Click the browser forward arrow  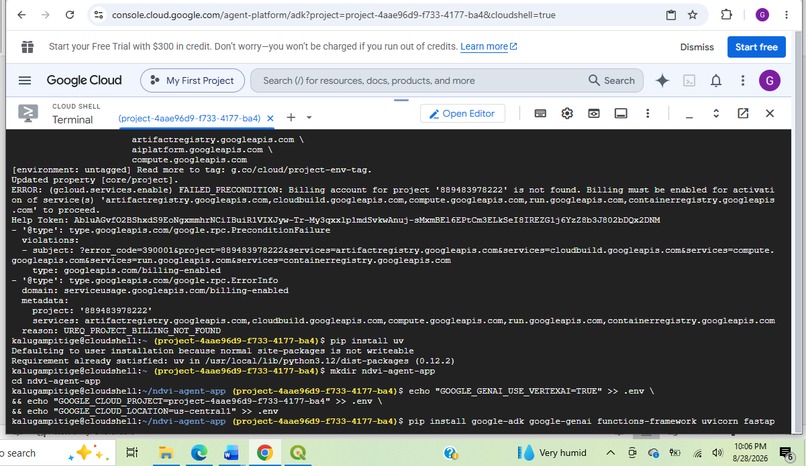[45, 15]
